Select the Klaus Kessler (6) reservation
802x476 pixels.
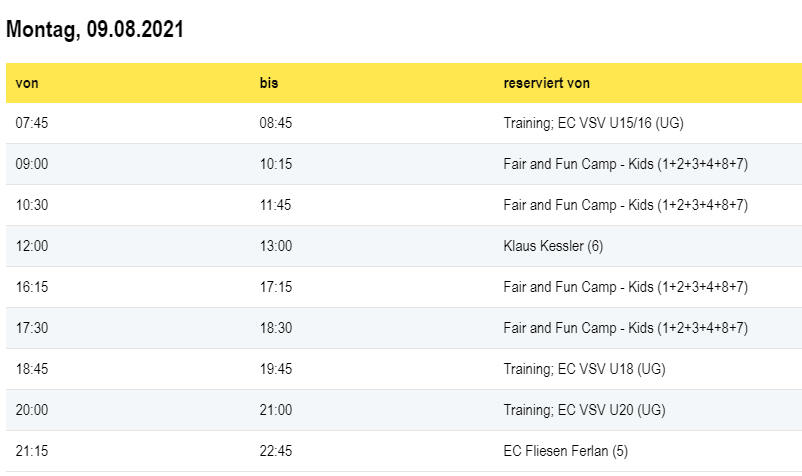point(553,246)
